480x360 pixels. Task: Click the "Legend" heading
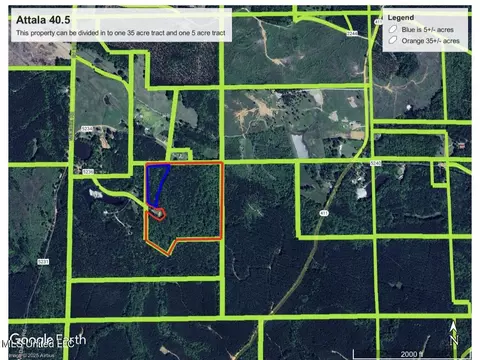401,18
